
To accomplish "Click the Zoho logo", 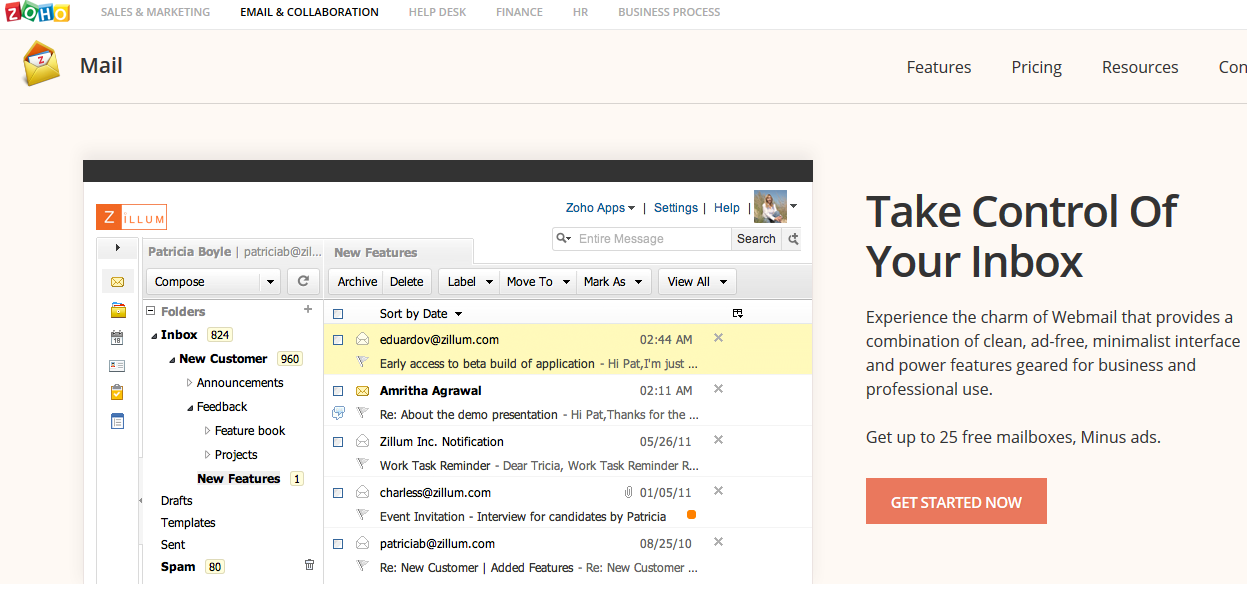I will pos(36,13).
